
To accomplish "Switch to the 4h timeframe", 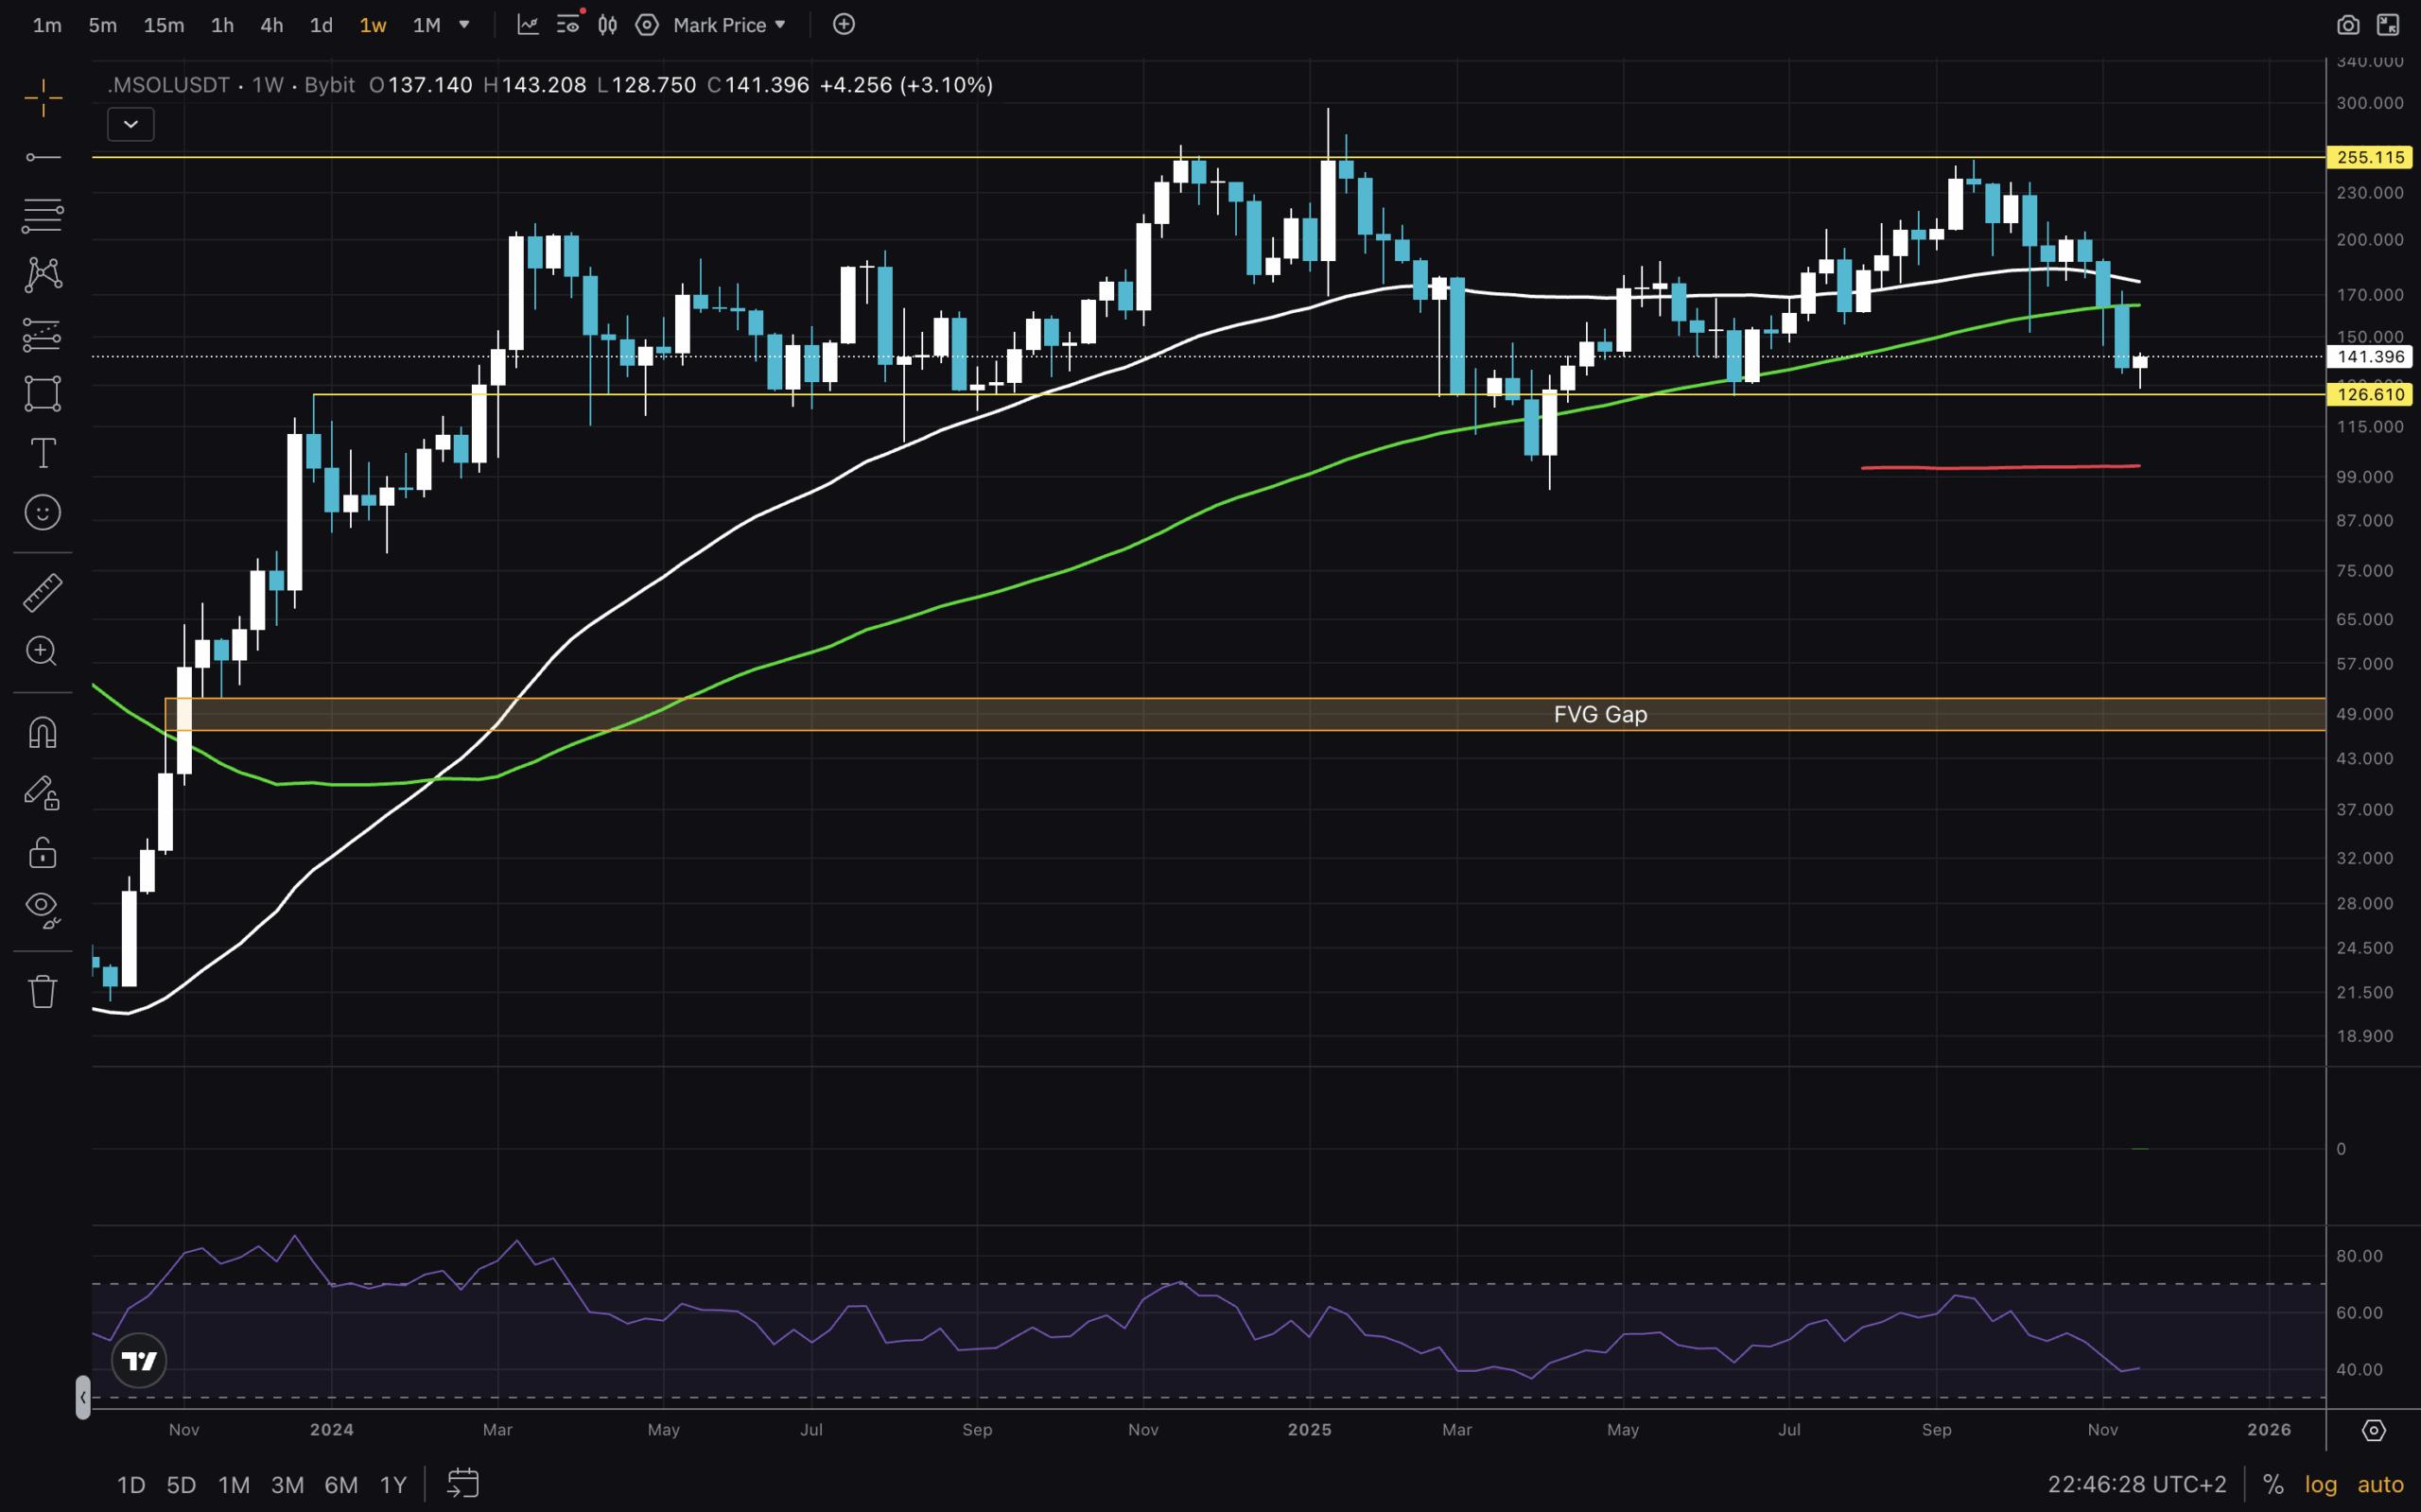I will click(271, 25).
